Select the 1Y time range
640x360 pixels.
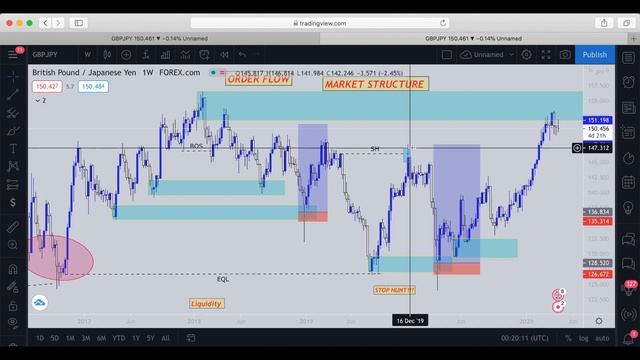pos(136,338)
